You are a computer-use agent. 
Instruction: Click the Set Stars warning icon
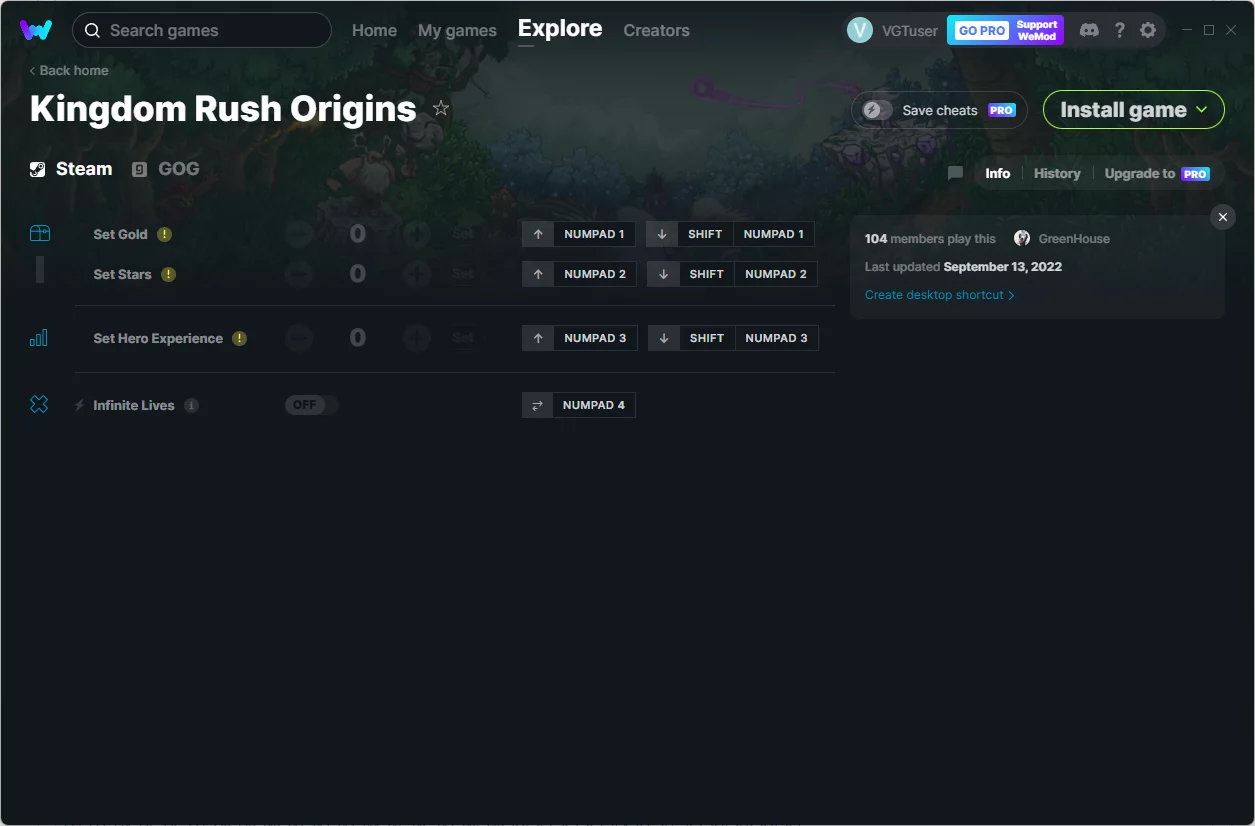pyautogui.click(x=169, y=274)
